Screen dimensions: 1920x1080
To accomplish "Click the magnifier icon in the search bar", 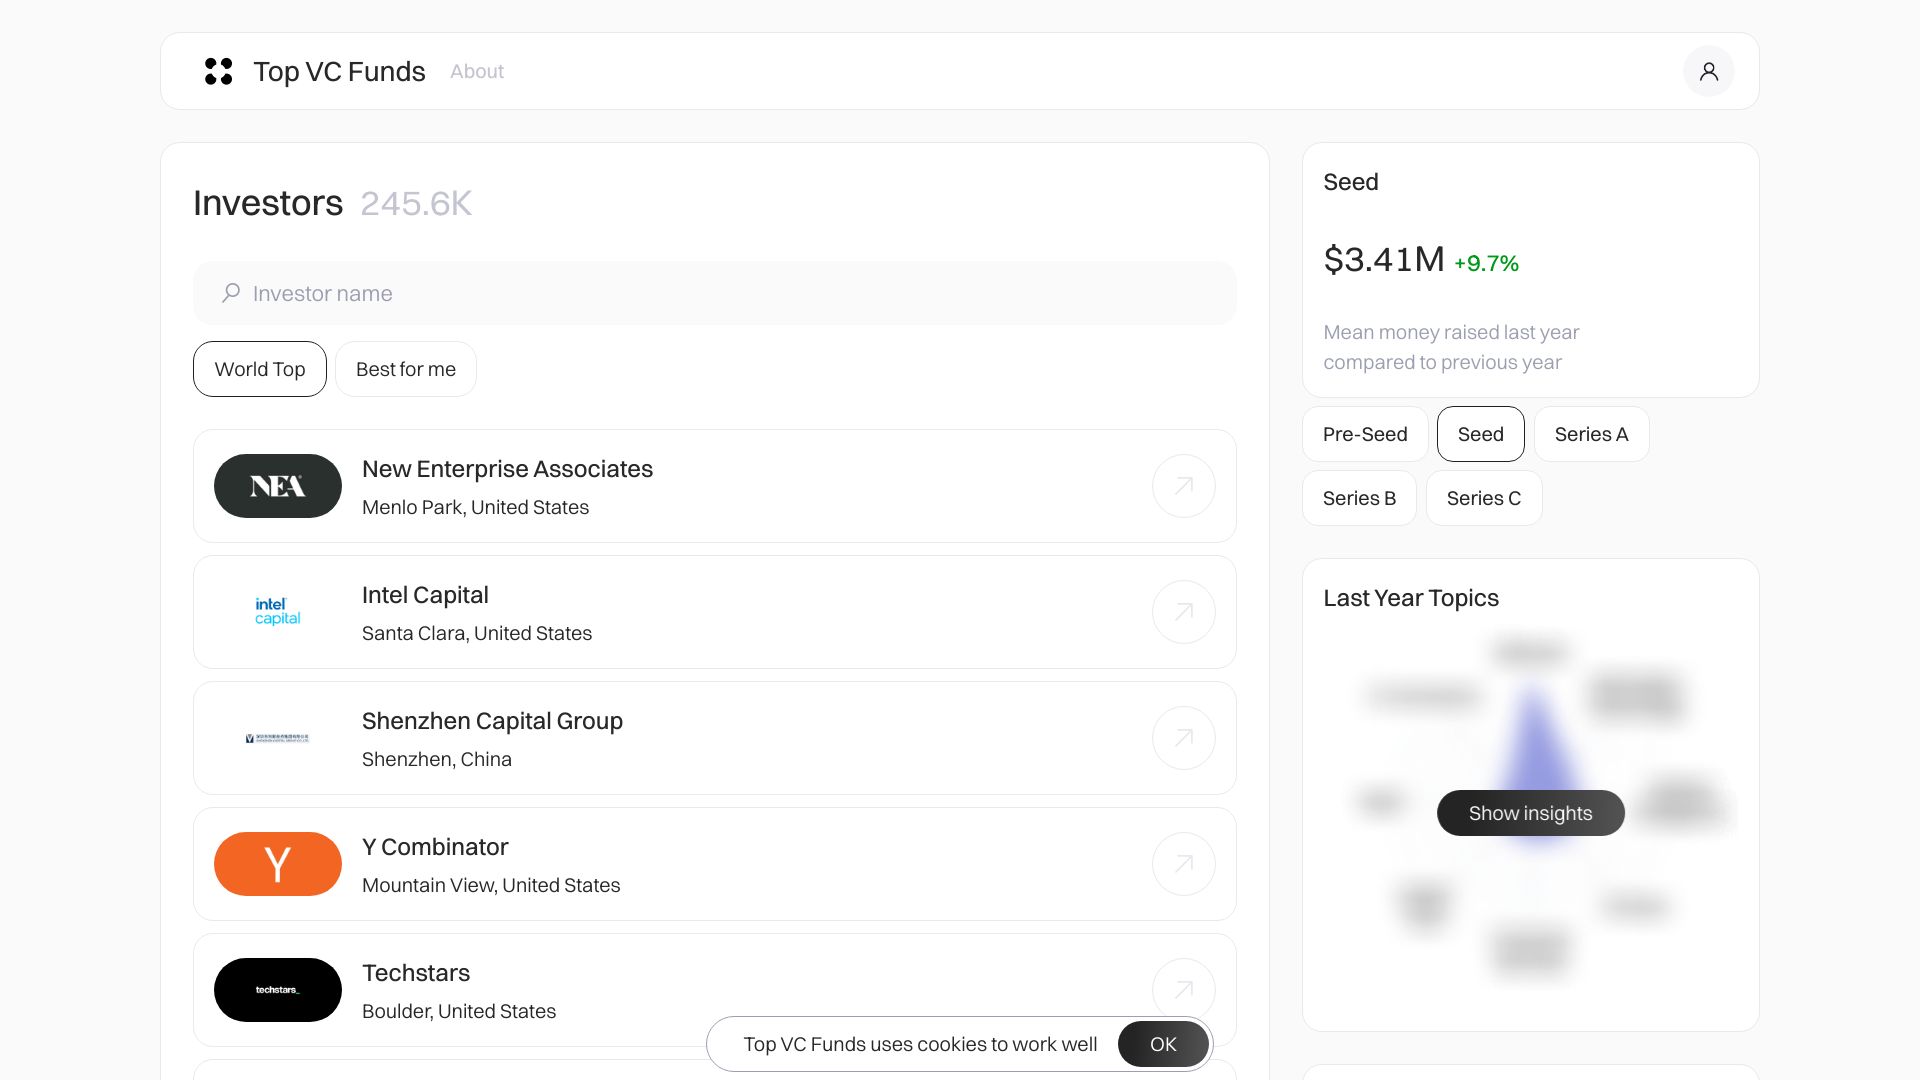I will (231, 293).
